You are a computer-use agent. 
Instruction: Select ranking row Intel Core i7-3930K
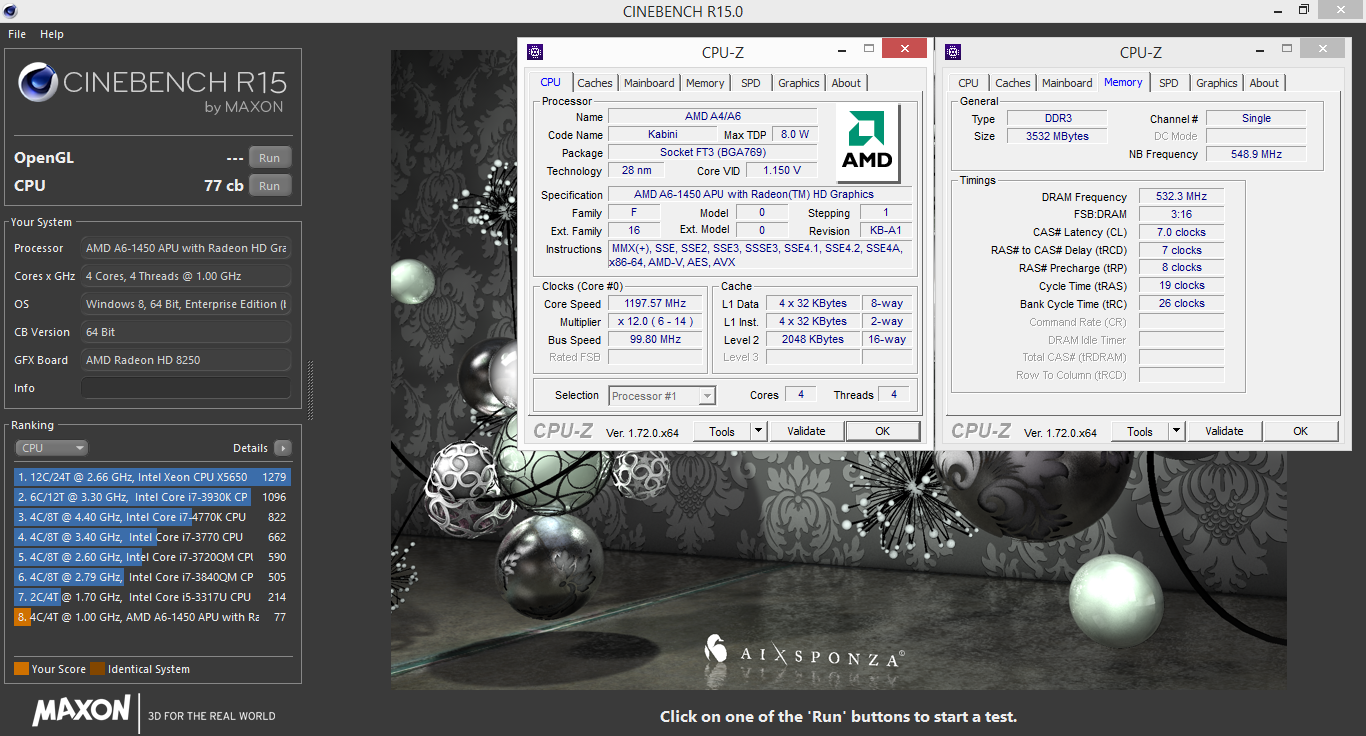point(152,497)
